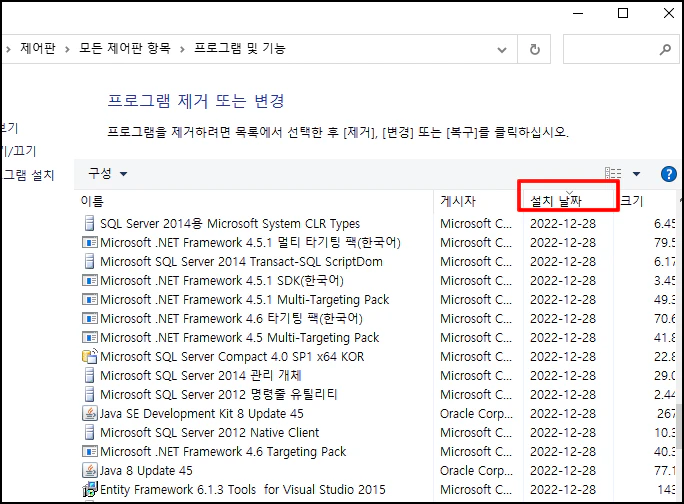Screen dimensions: 684x504
Task: Click the SQL Server 2012 Native Client icon
Action: pyautogui.click(x=89, y=432)
